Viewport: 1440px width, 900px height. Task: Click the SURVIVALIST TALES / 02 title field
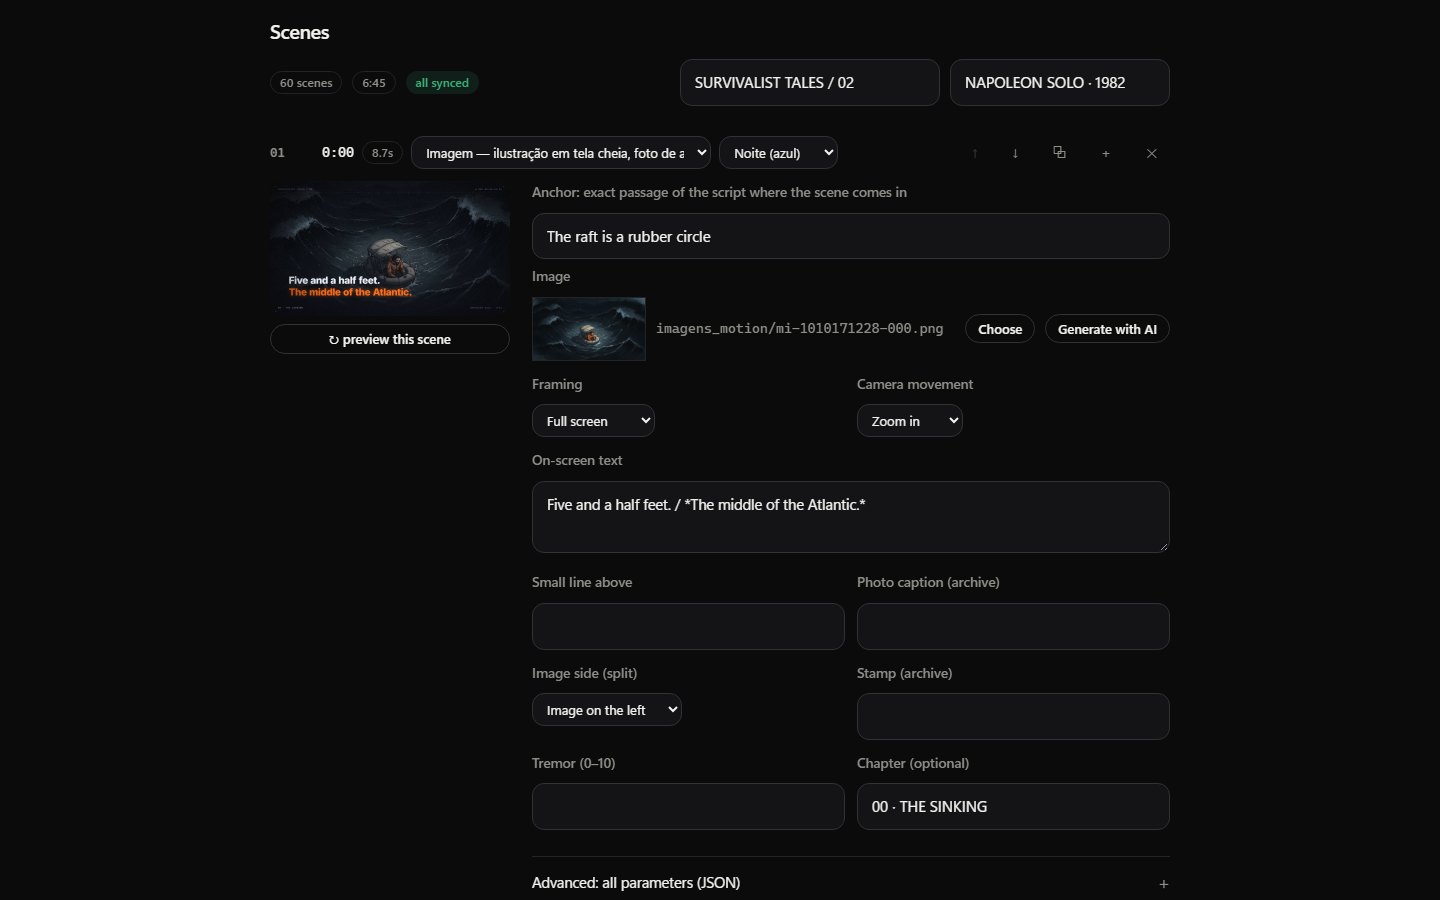[x=810, y=83]
